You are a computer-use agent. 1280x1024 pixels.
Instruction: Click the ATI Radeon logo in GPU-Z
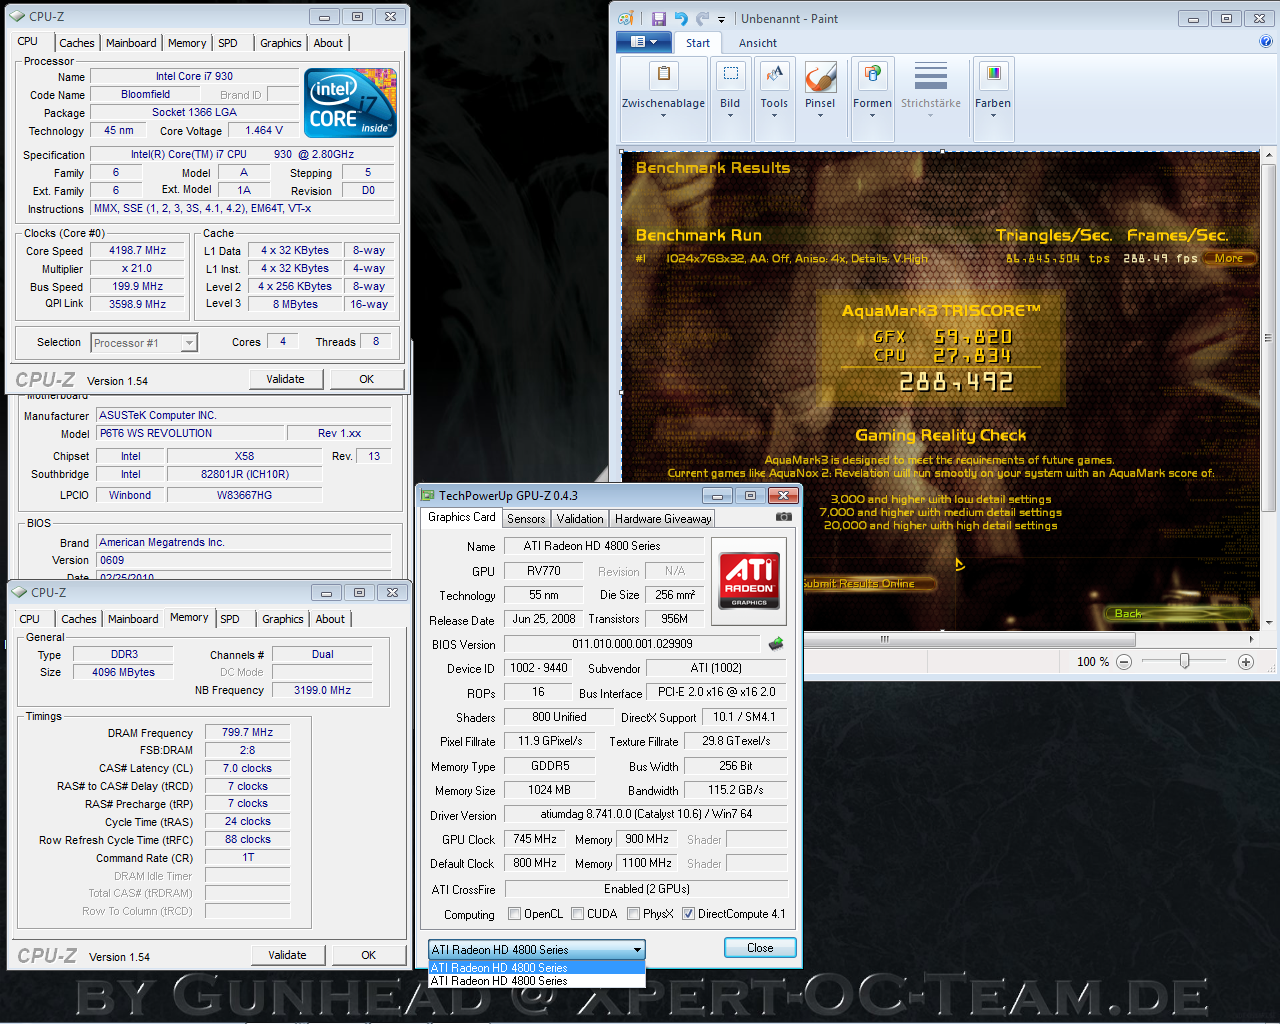point(749,580)
